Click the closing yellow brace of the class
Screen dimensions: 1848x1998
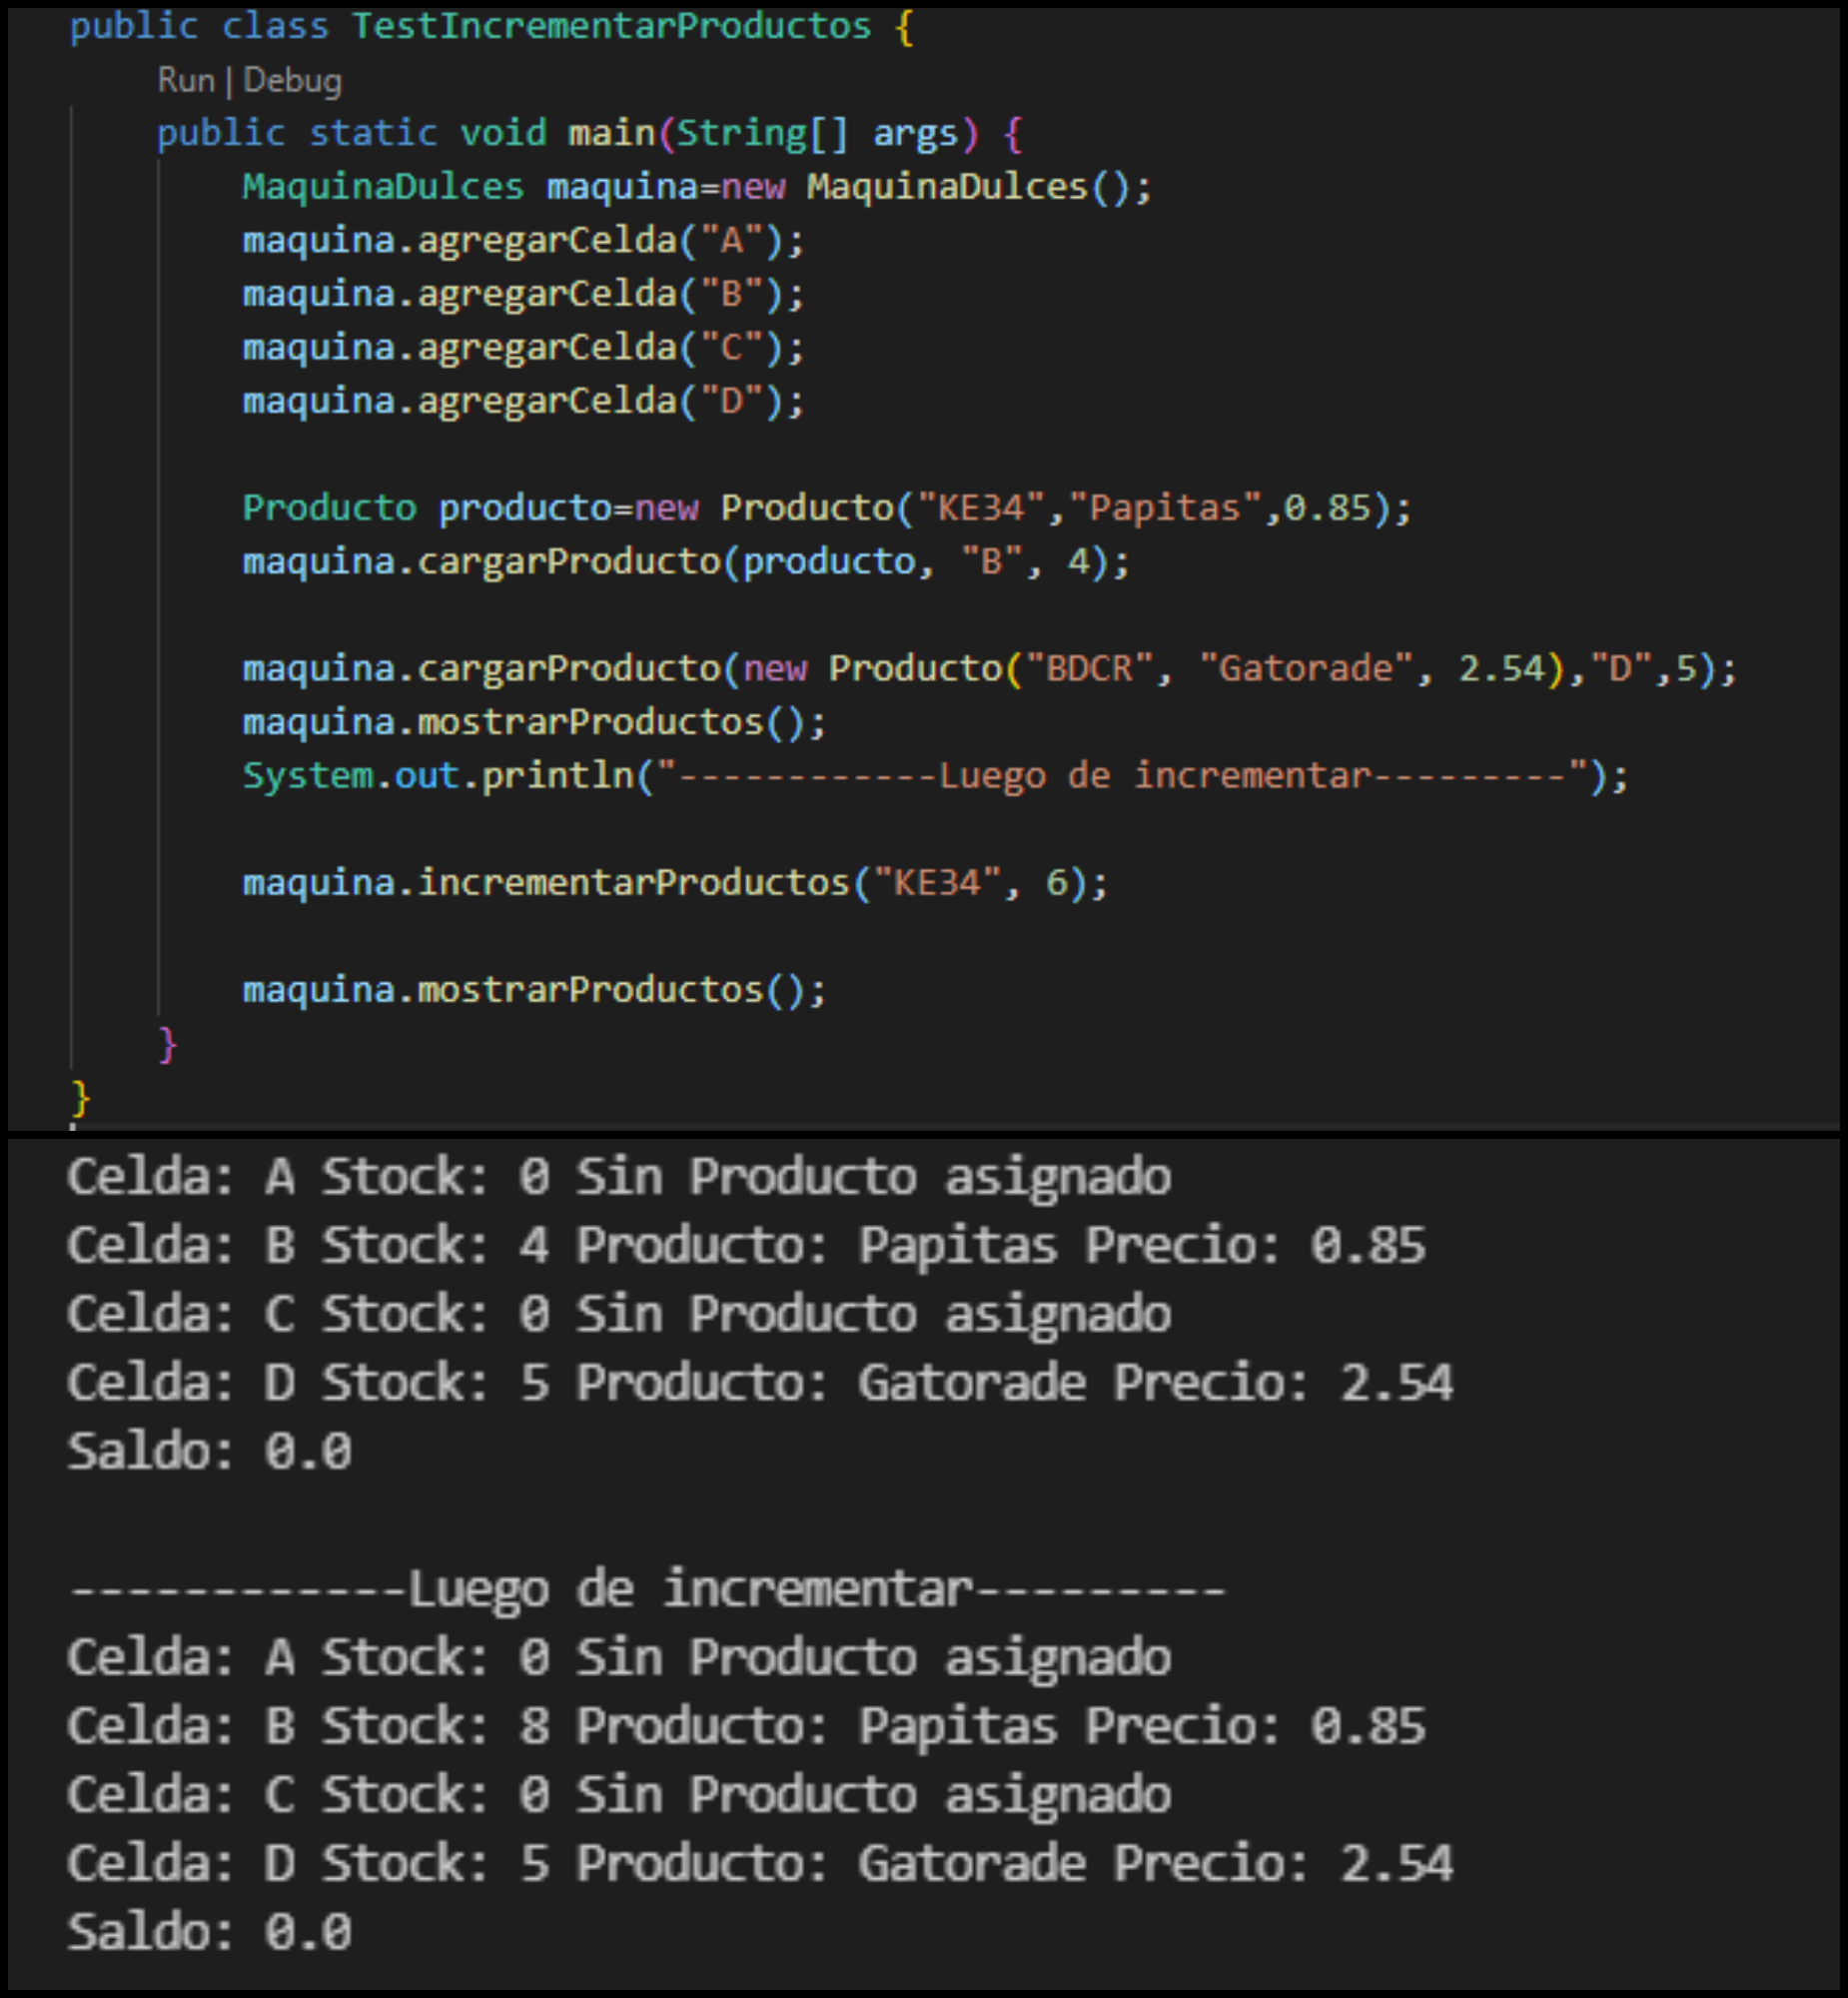click(80, 1097)
